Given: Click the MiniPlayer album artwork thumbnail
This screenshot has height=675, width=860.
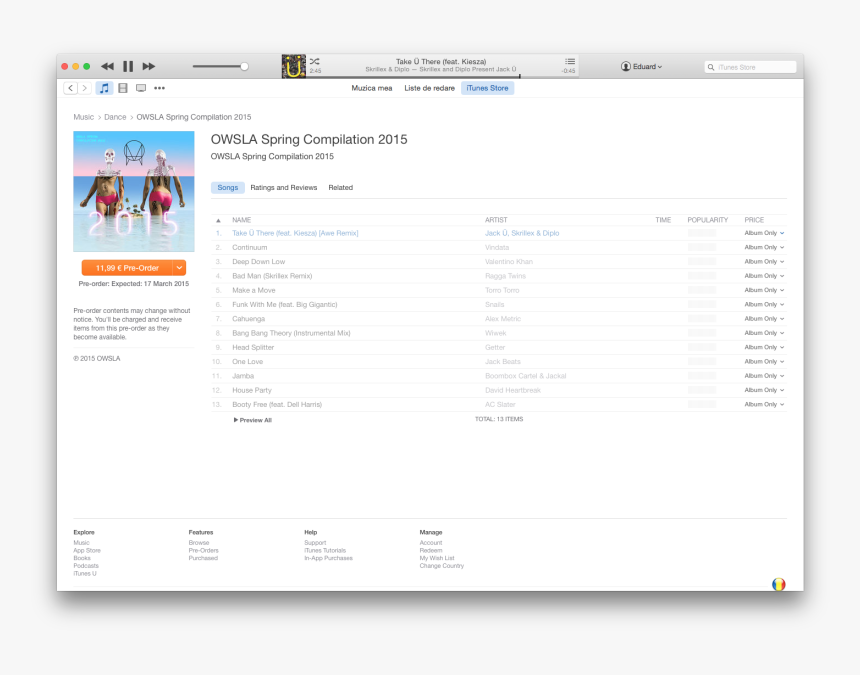Looking at the screenshot, I should pos(293,65).
